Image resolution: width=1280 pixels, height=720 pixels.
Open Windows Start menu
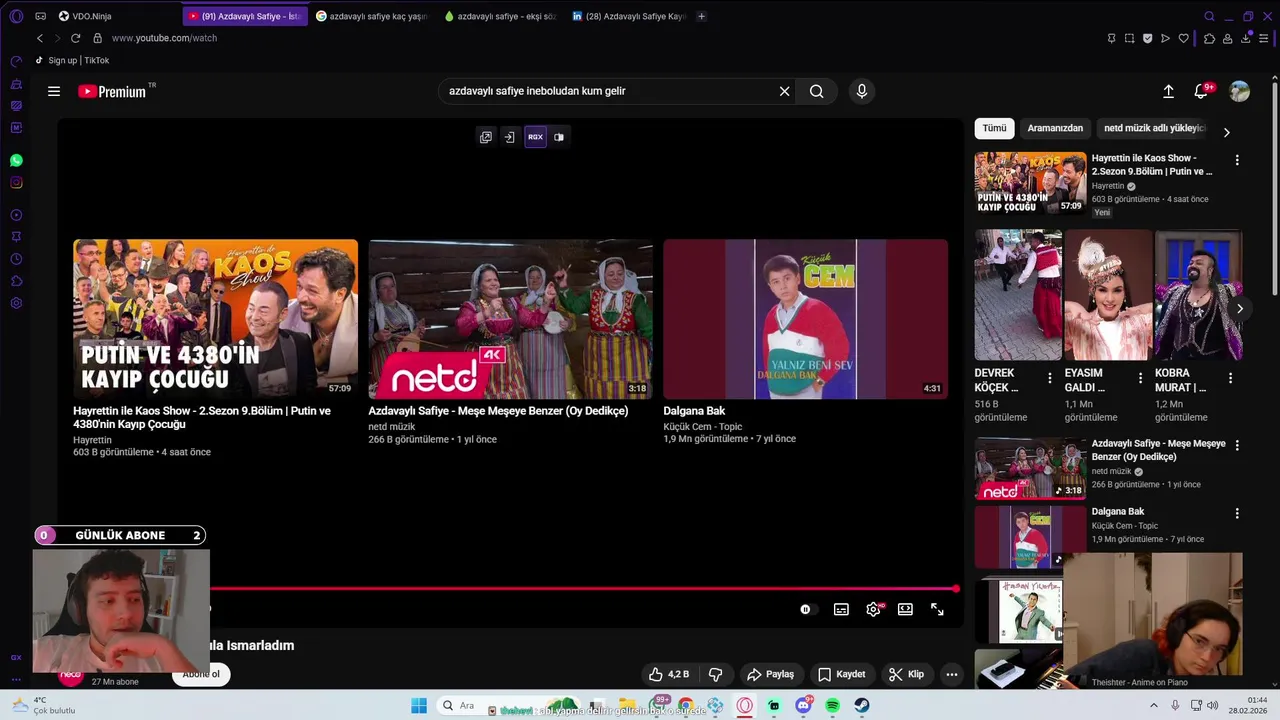point(419,705)
